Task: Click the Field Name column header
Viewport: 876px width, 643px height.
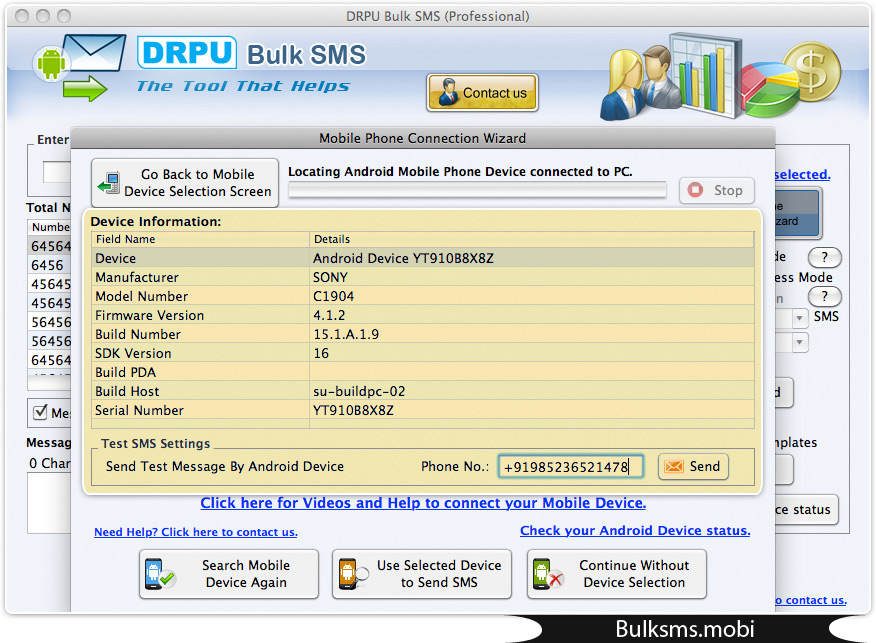Action: coord(201,239)
